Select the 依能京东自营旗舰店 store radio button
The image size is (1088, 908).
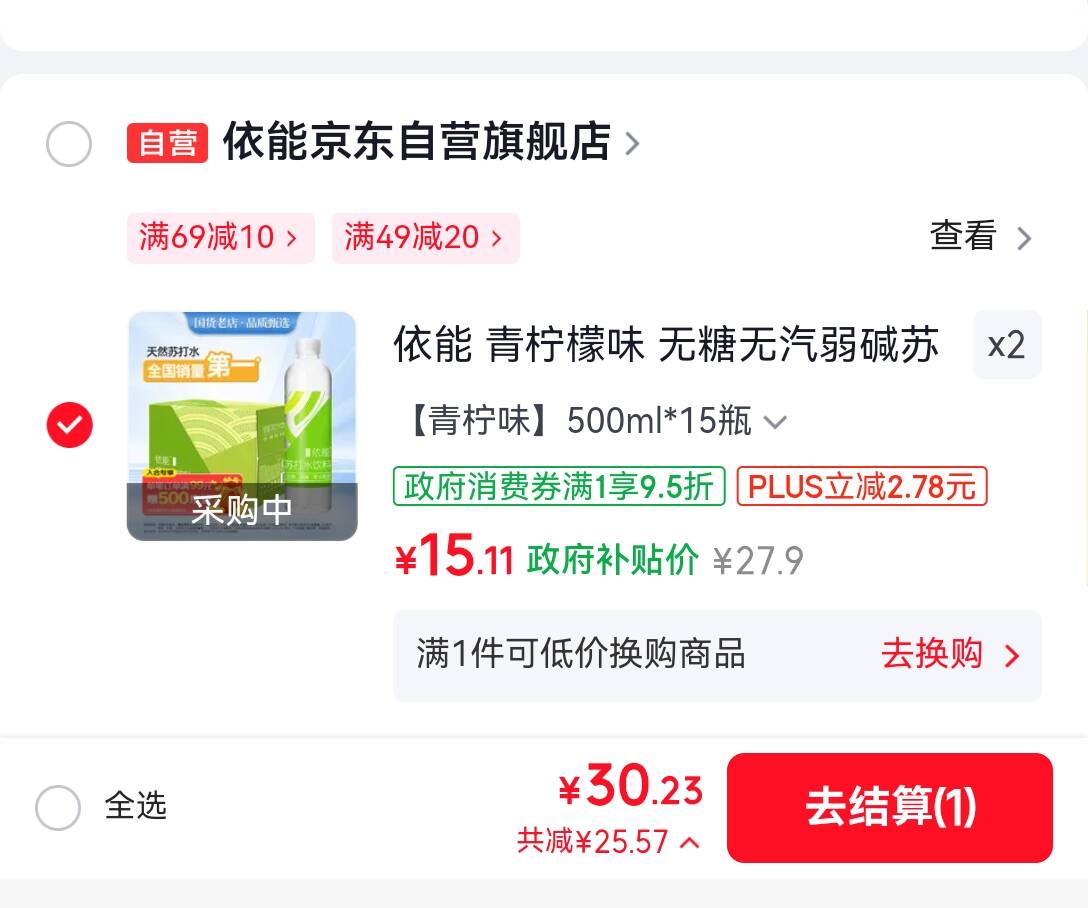pyautogui.click(x=69, y=144)
